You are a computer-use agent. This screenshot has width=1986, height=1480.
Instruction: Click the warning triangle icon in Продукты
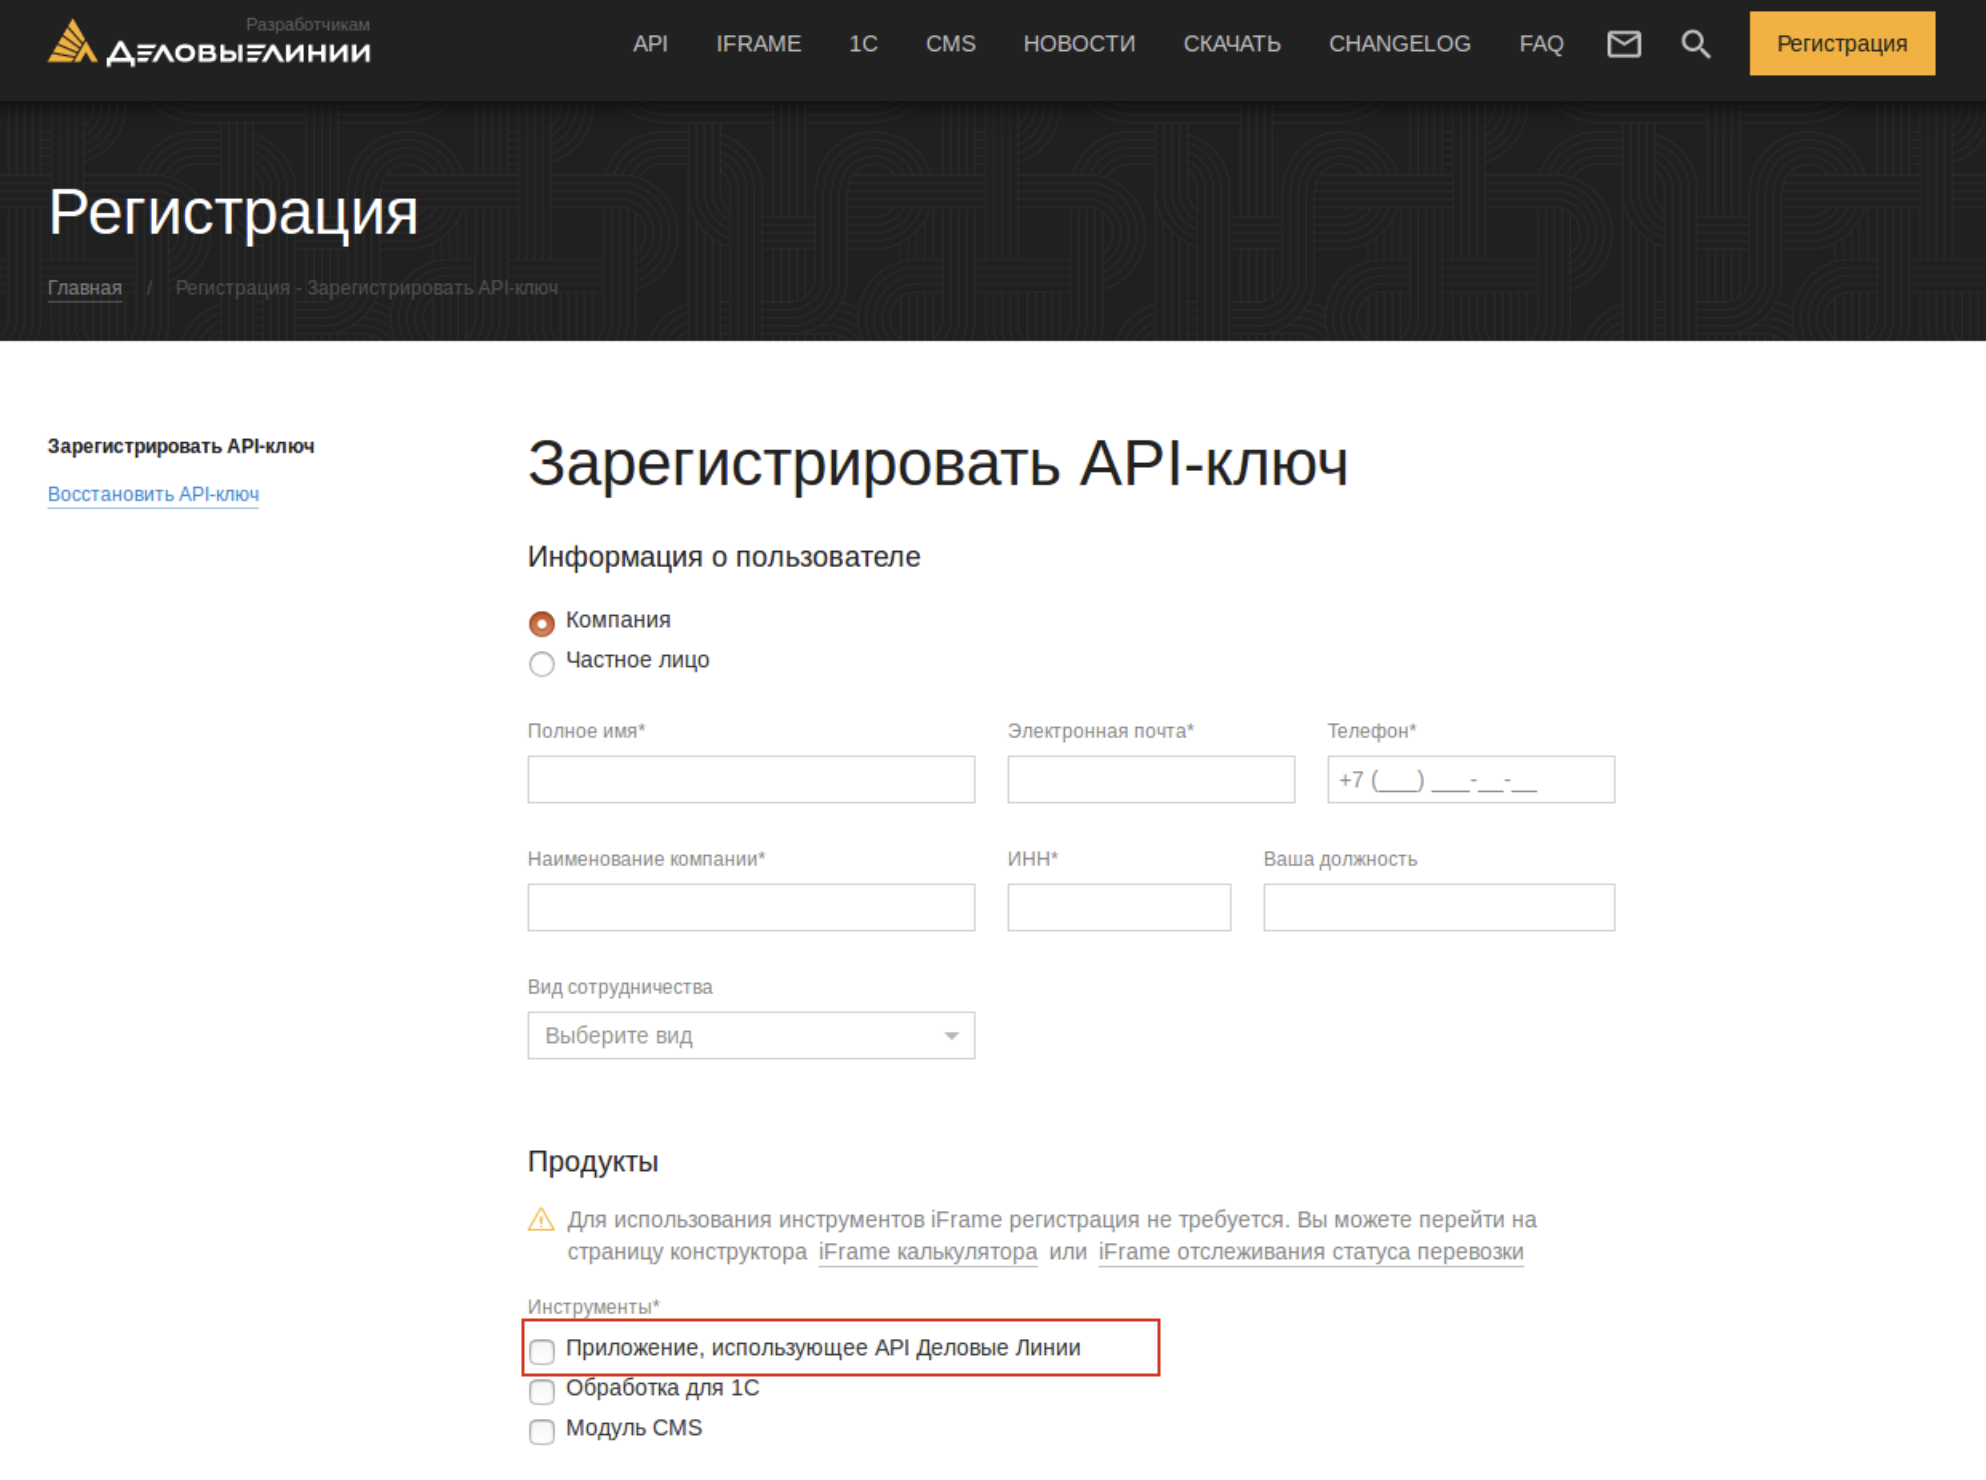541,1220
